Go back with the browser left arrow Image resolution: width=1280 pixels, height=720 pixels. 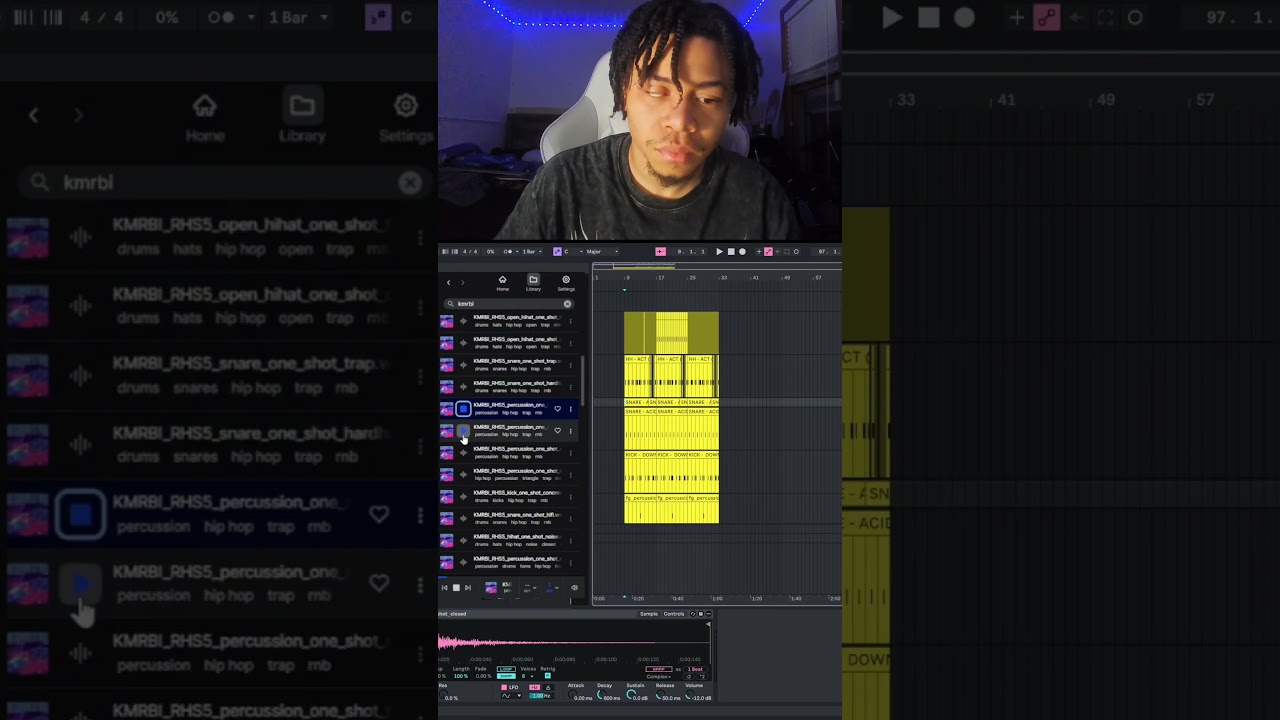pos(448,282)
